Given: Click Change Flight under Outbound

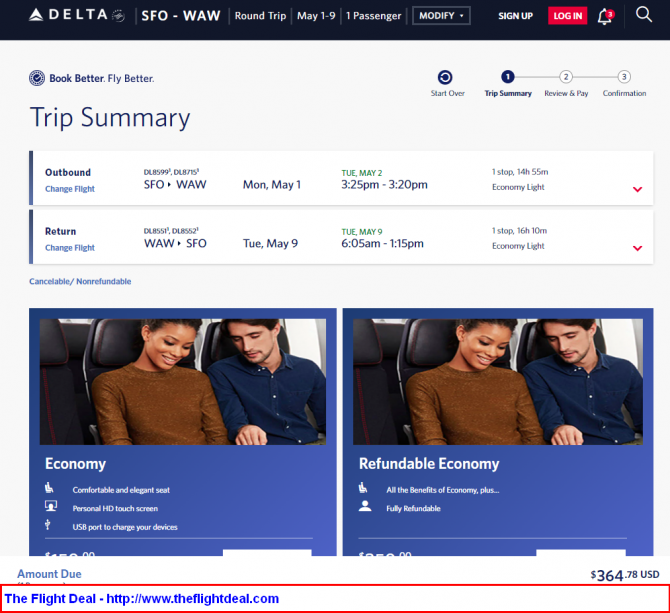Looking at the screenshot, I should [x=70, y=189].
